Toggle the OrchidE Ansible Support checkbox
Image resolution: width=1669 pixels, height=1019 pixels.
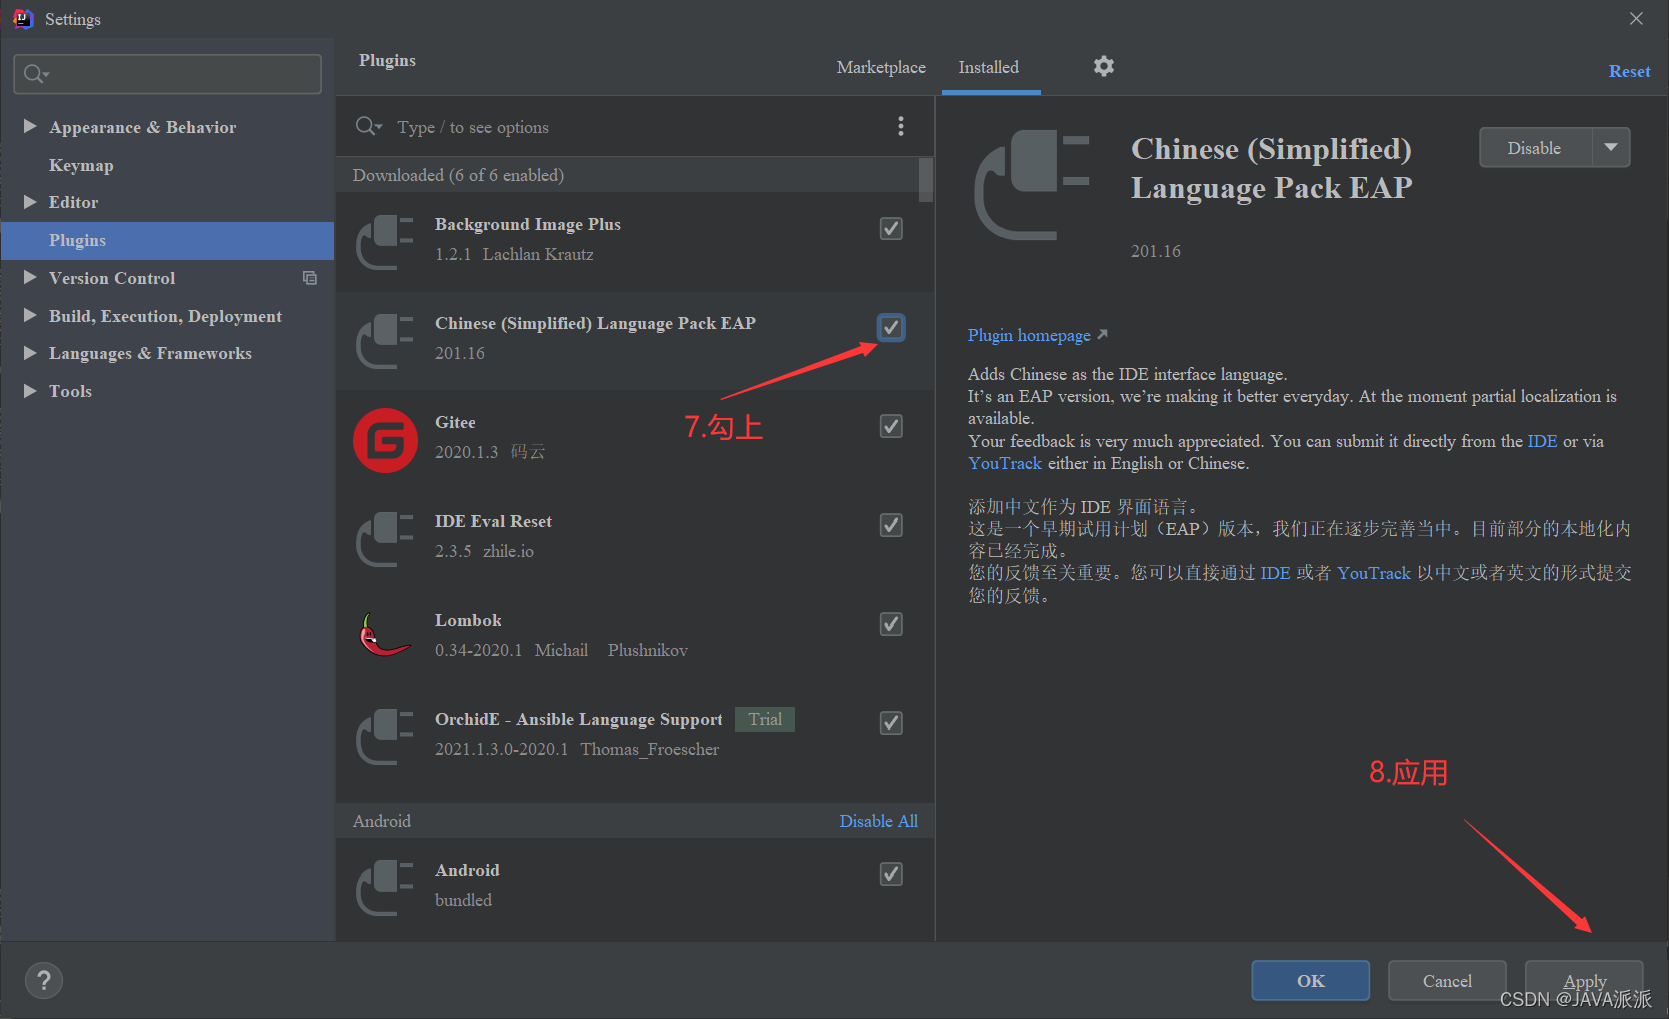(x=891, y=723)
